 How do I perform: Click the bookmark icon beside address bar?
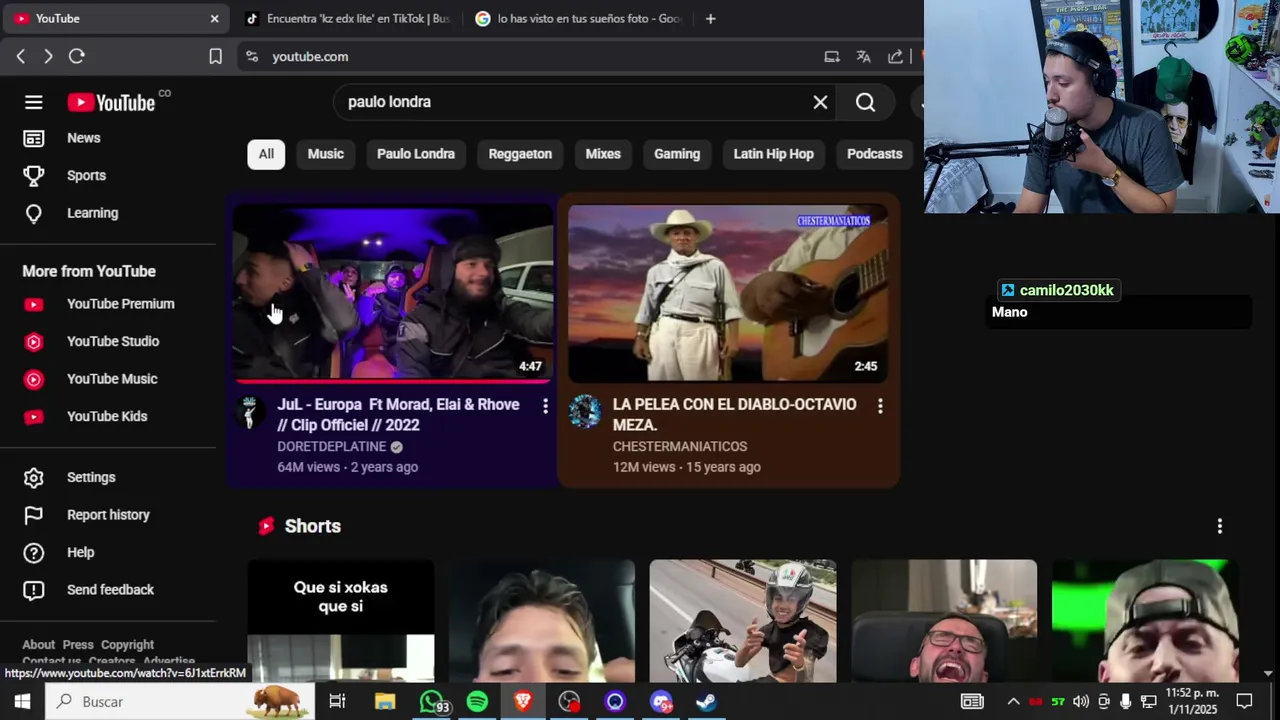pos(215,57)
